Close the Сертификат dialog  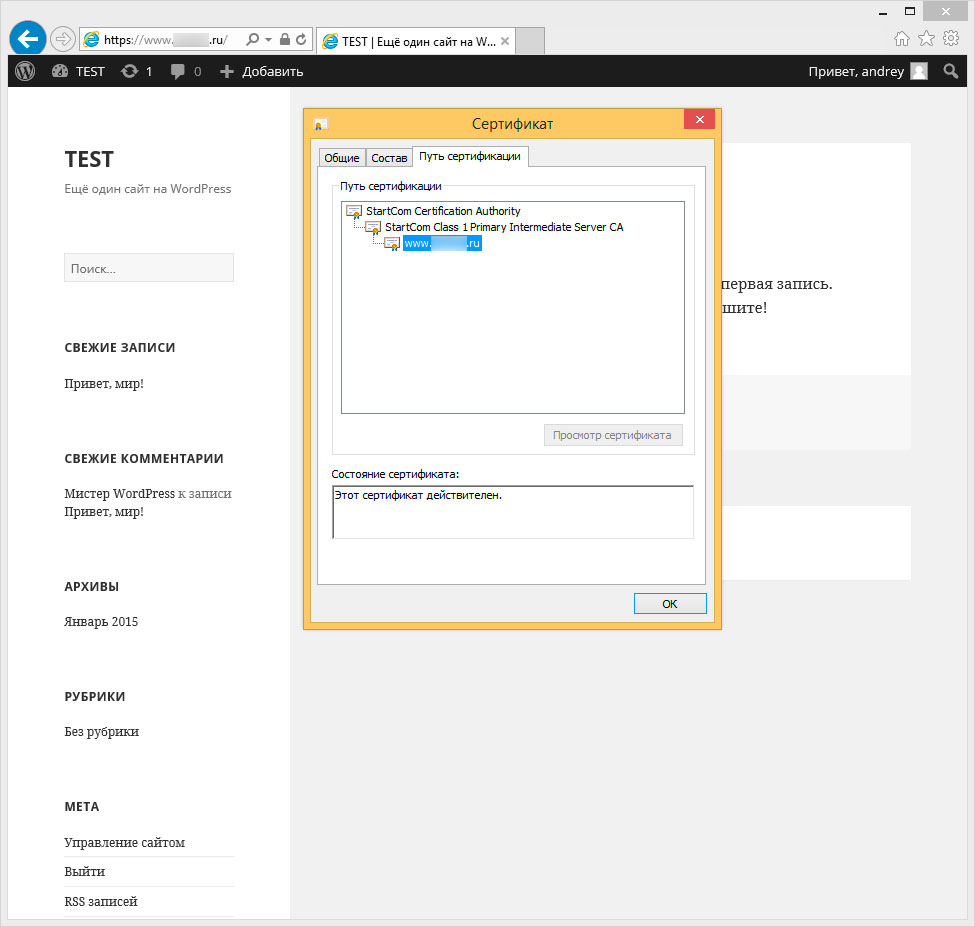pyautogui.click(x=700, y=119)
